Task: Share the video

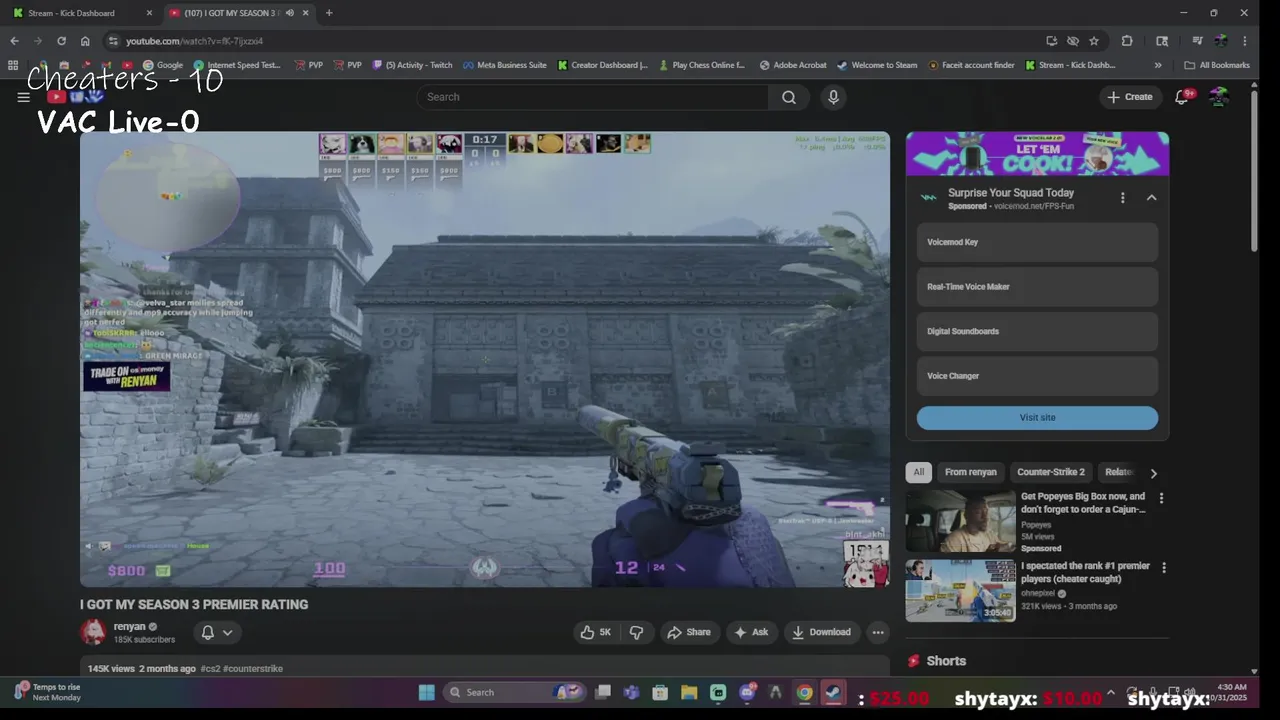Action: [x=689, y=632]
